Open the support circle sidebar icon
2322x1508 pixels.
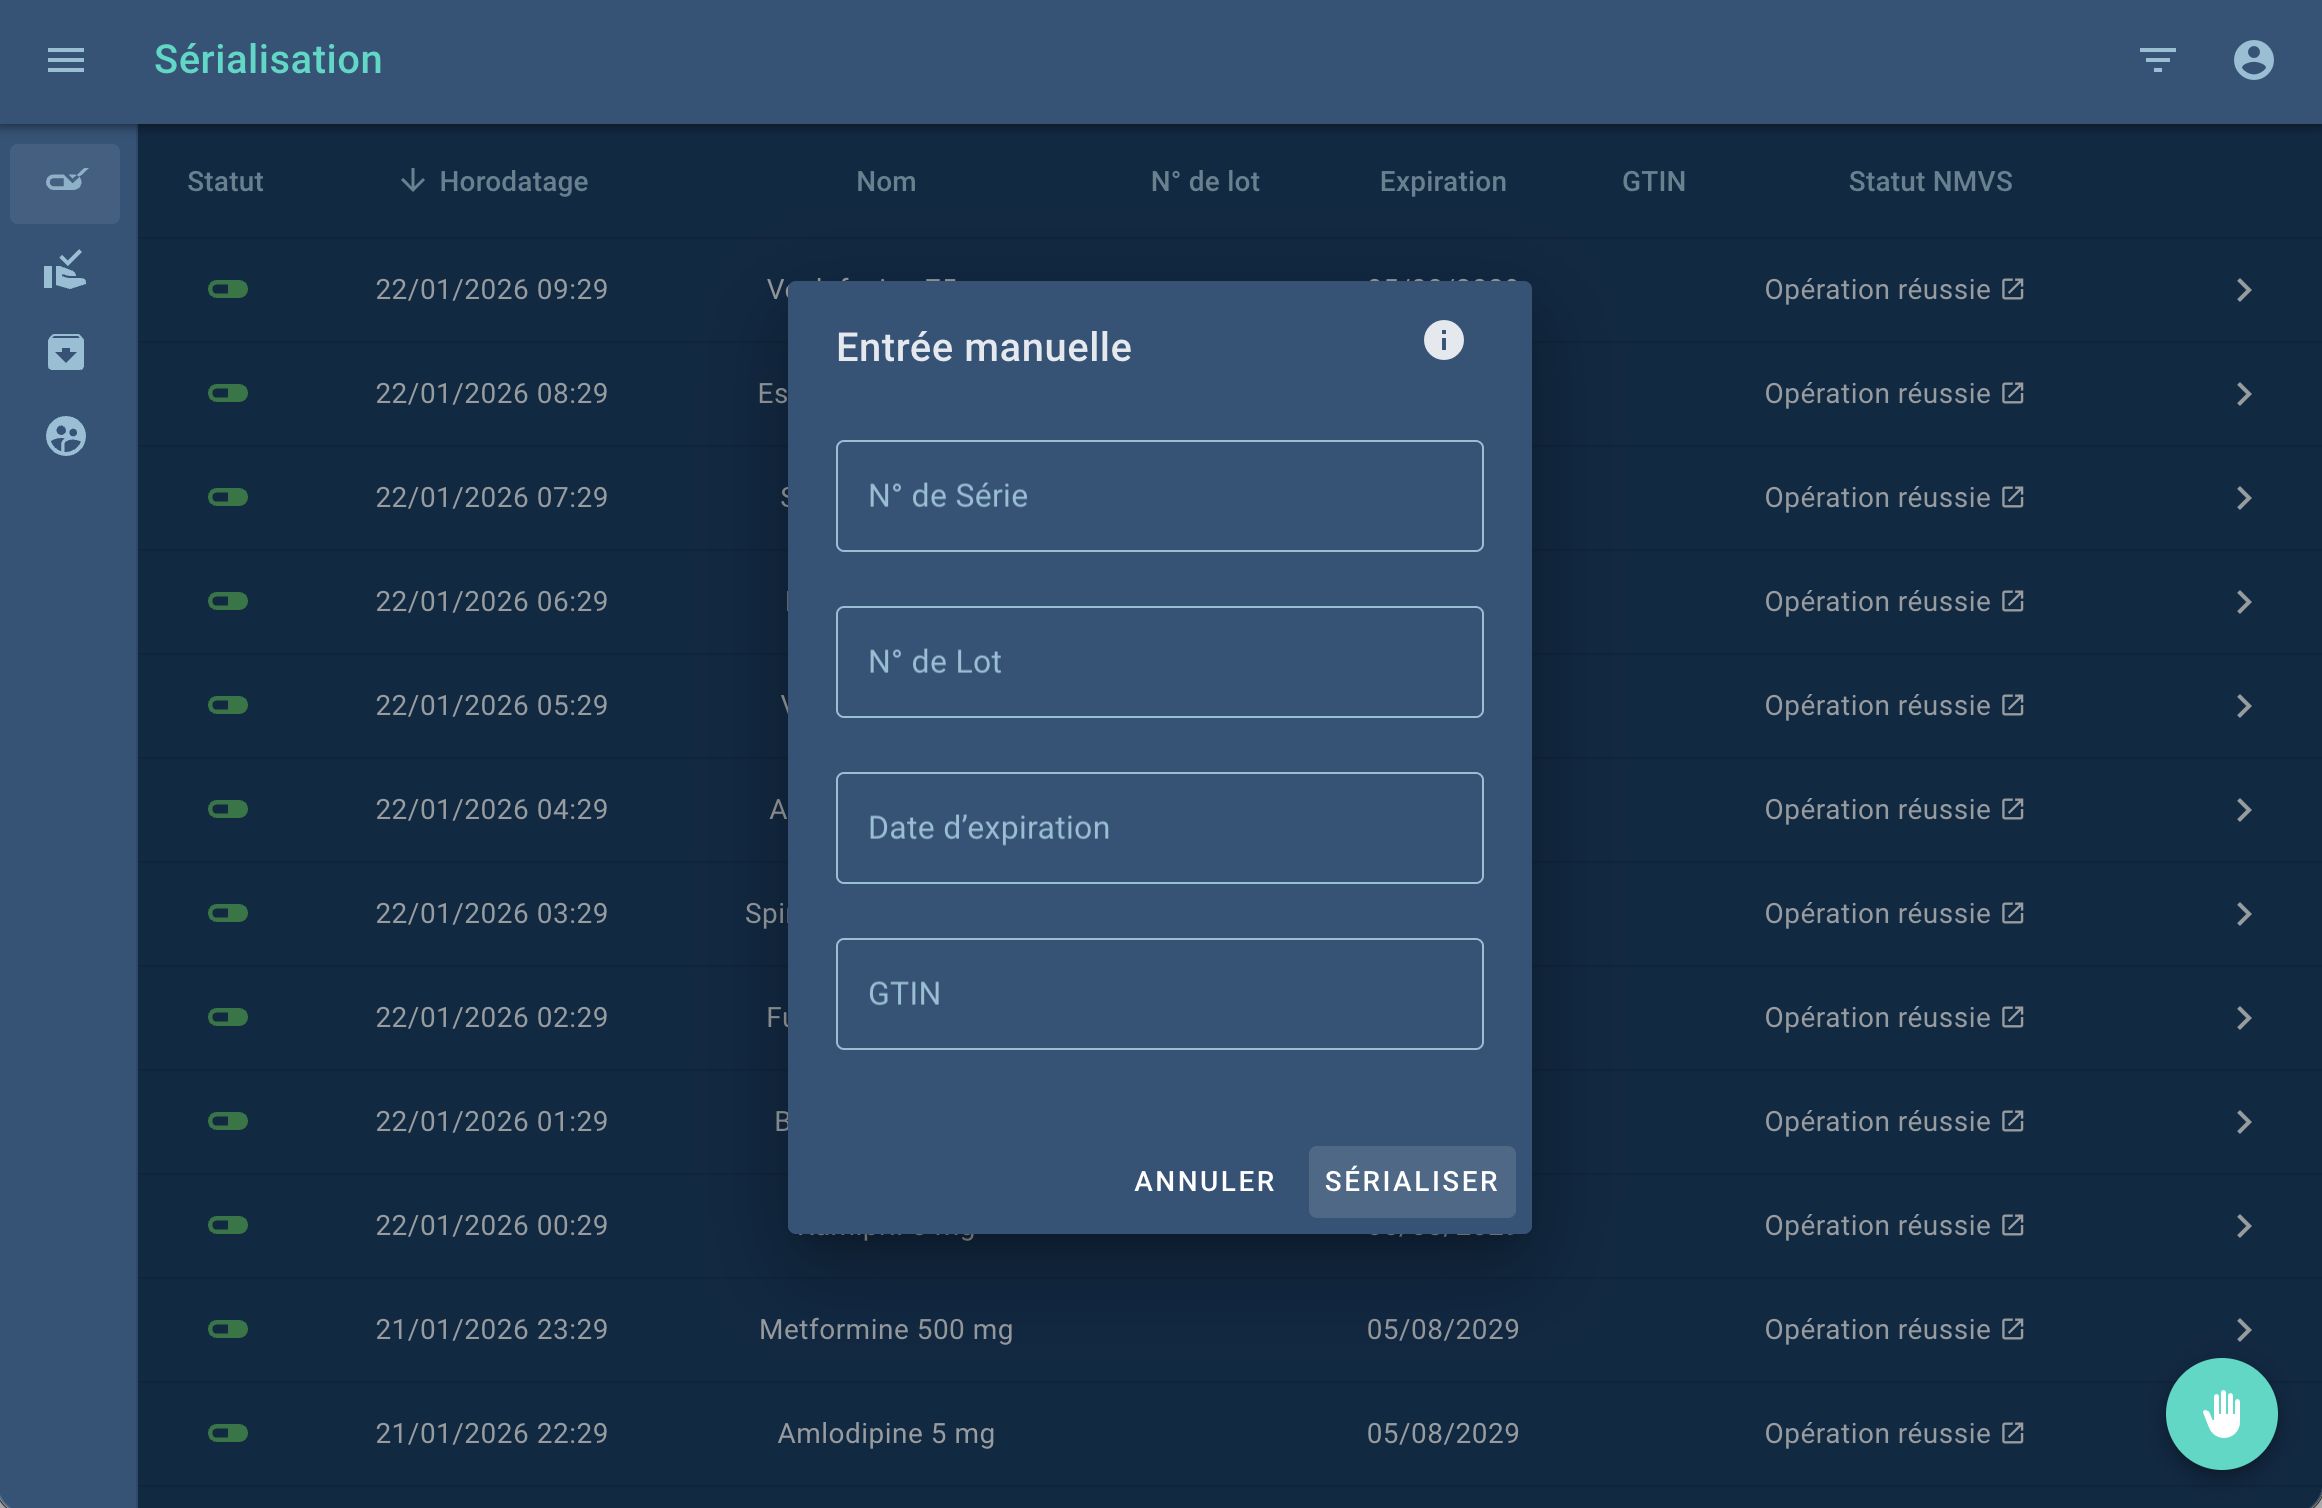click(x=66, y=436)
